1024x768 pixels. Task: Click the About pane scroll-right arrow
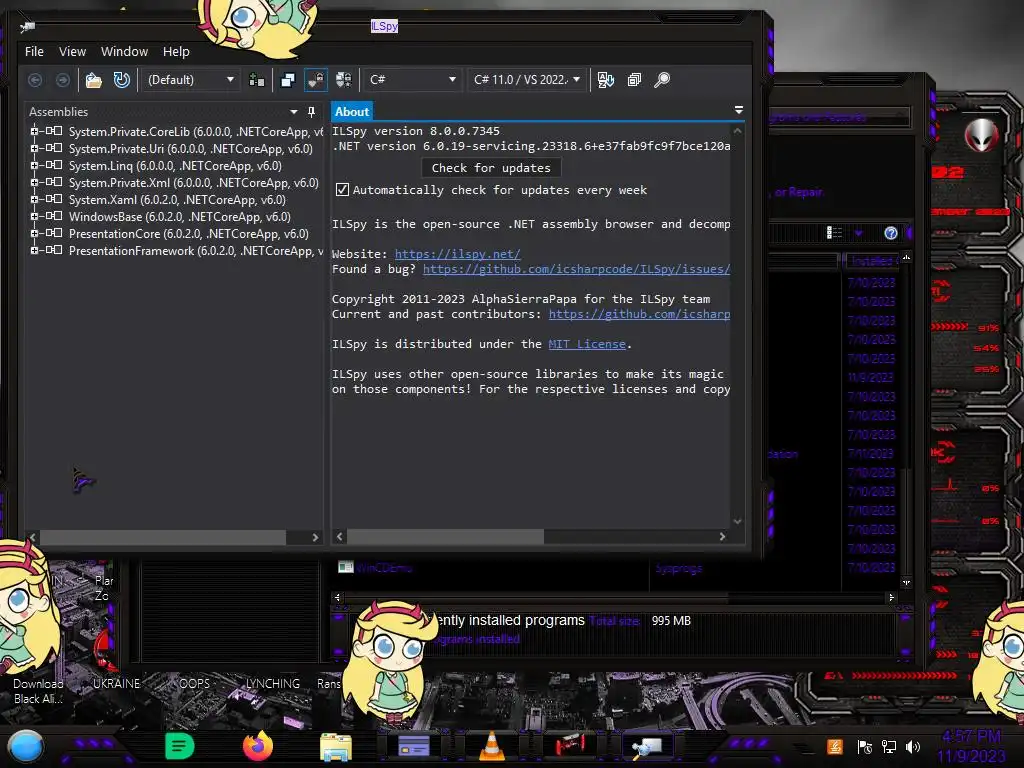click(722, 537)
